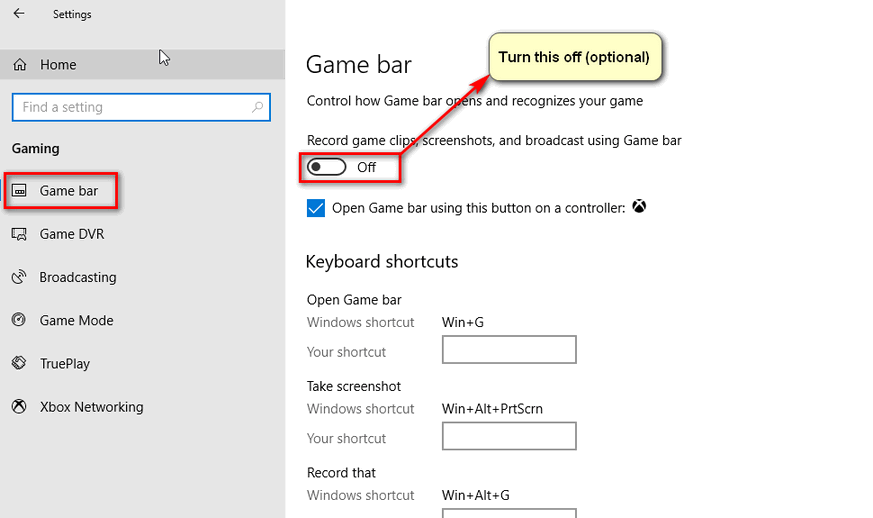Click the back arrow in Settings
Viewport: 873px width, 518px height.
click(19, 13)
